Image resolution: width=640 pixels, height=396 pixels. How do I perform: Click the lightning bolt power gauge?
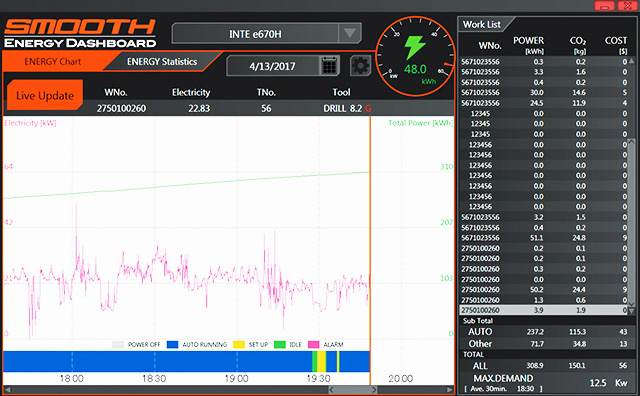[x=415, y=57]
